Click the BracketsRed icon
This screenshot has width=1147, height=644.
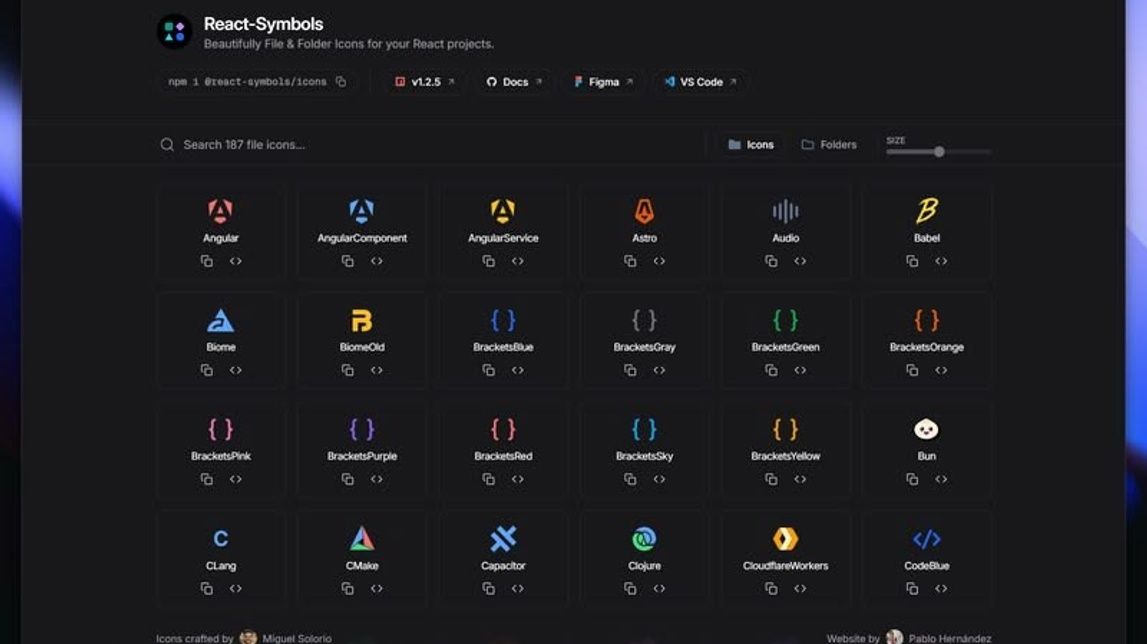point(503,429)
